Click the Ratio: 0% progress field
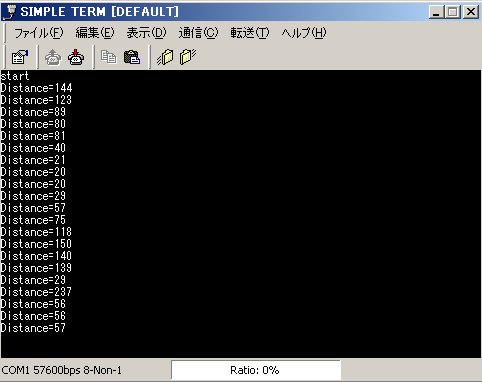Viewport: 482px width, 382px height. pos(256,370)
